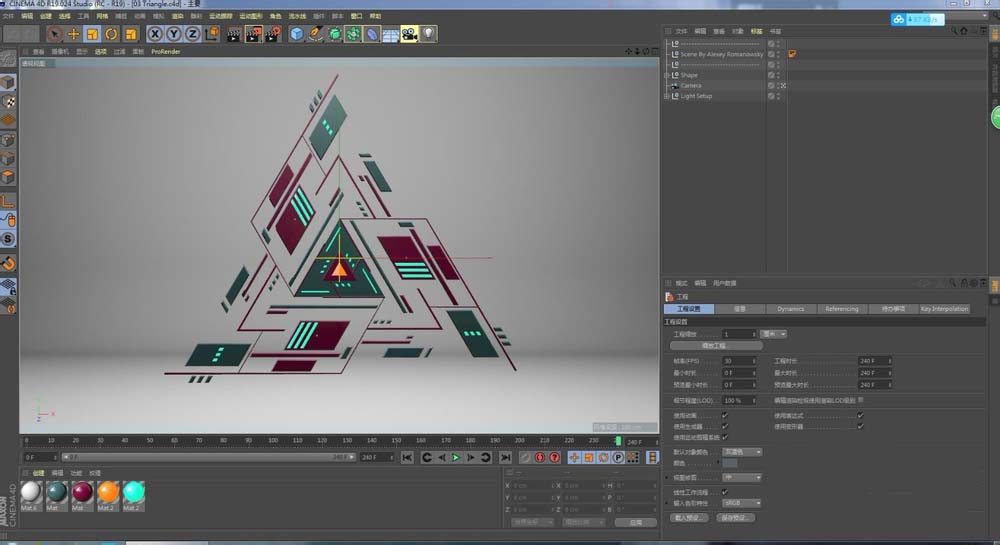The height and width of the screenshot is (545, 1000).
Task: Click the Camera object toolbar icon
Action: 409,34
